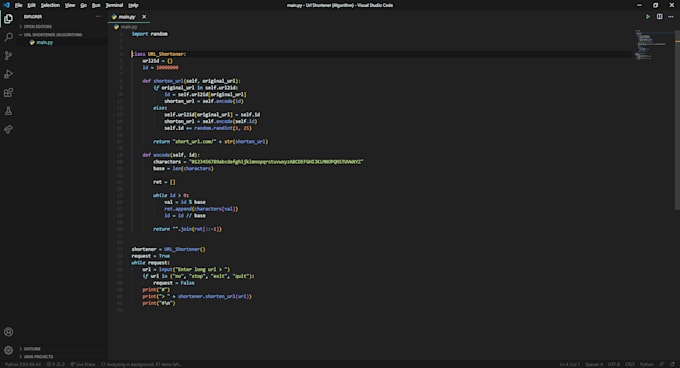This screenshot has height=368, width=680.
Task: Split the editor right
Action: coord(660,16)
